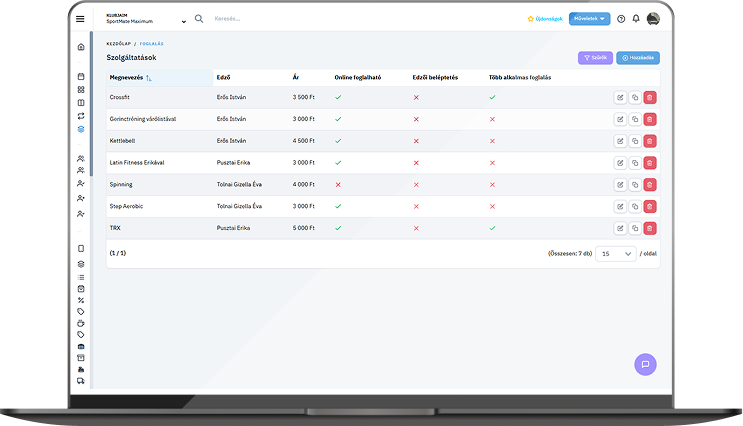743x426 pixels.
Task: Open the bulleted list sidebar icon
Action: coord(81,278)
